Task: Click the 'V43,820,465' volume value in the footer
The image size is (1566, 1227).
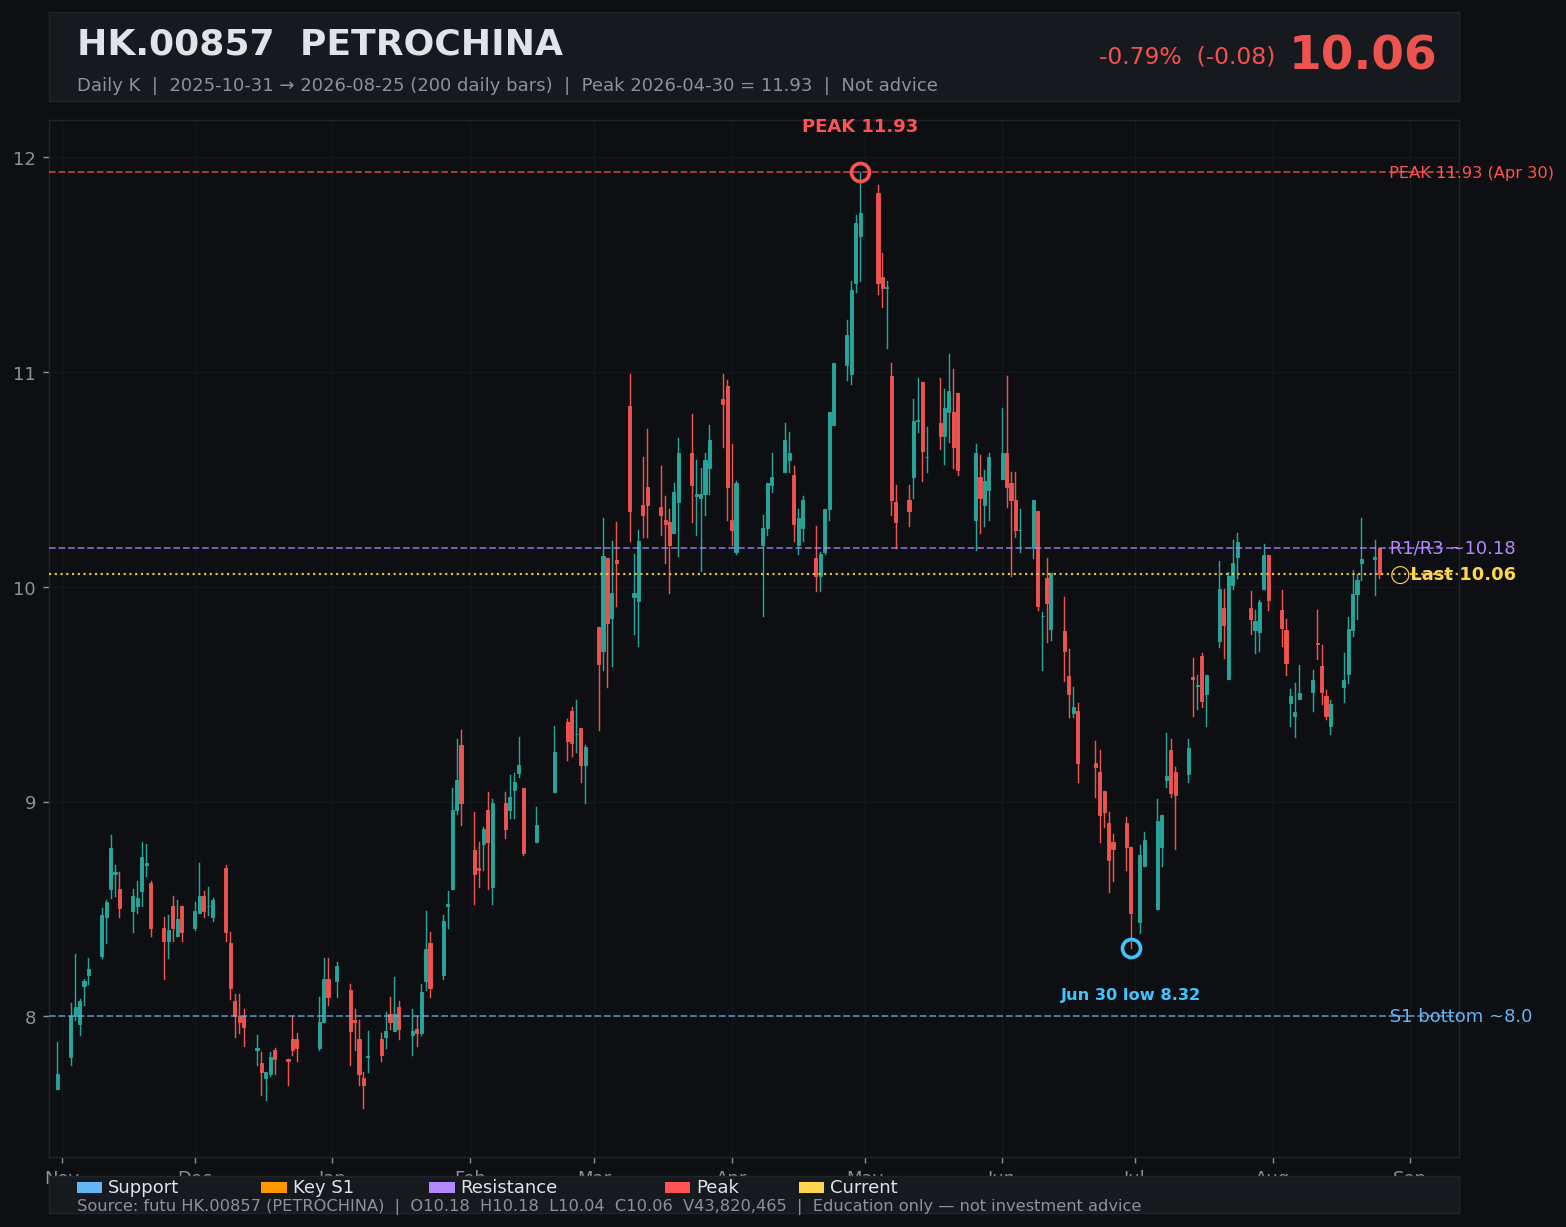Action: tap(734, 1206)
